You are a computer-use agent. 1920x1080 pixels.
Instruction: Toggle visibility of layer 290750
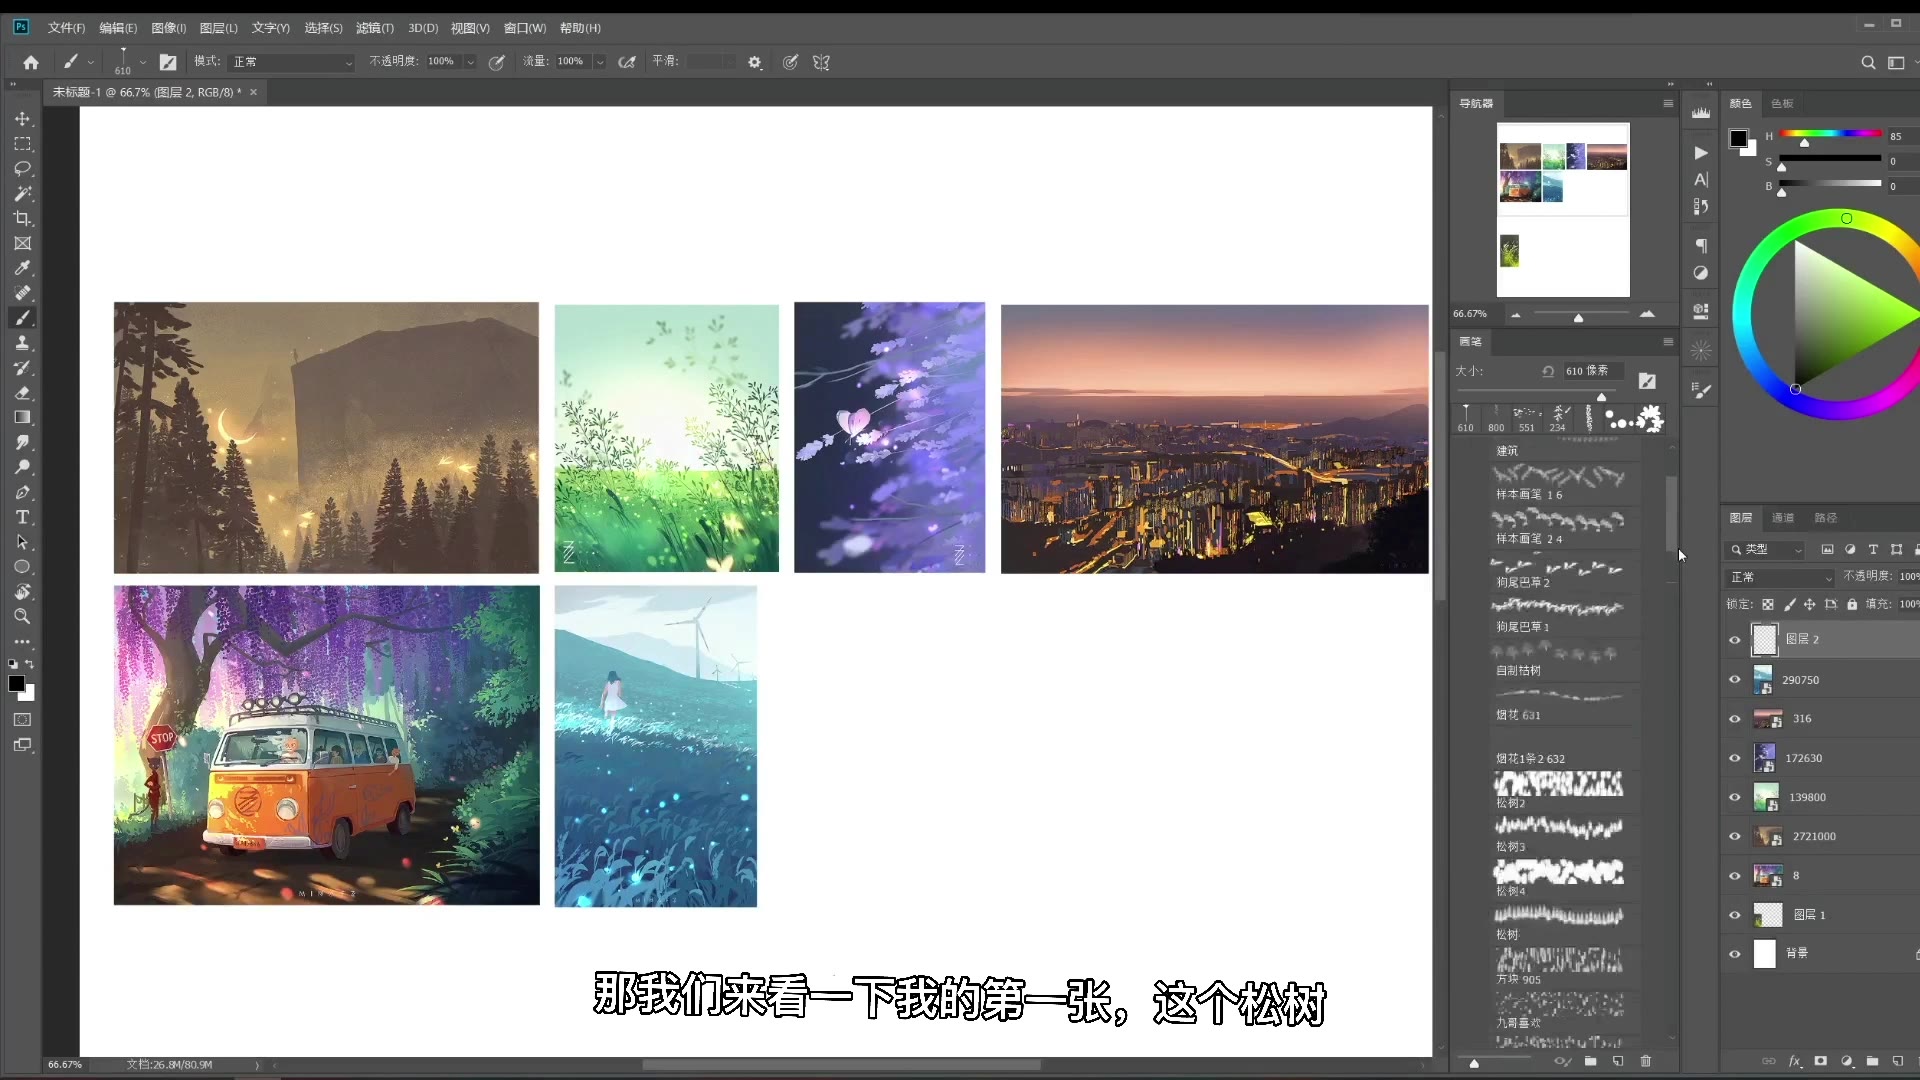[1735, 679]
